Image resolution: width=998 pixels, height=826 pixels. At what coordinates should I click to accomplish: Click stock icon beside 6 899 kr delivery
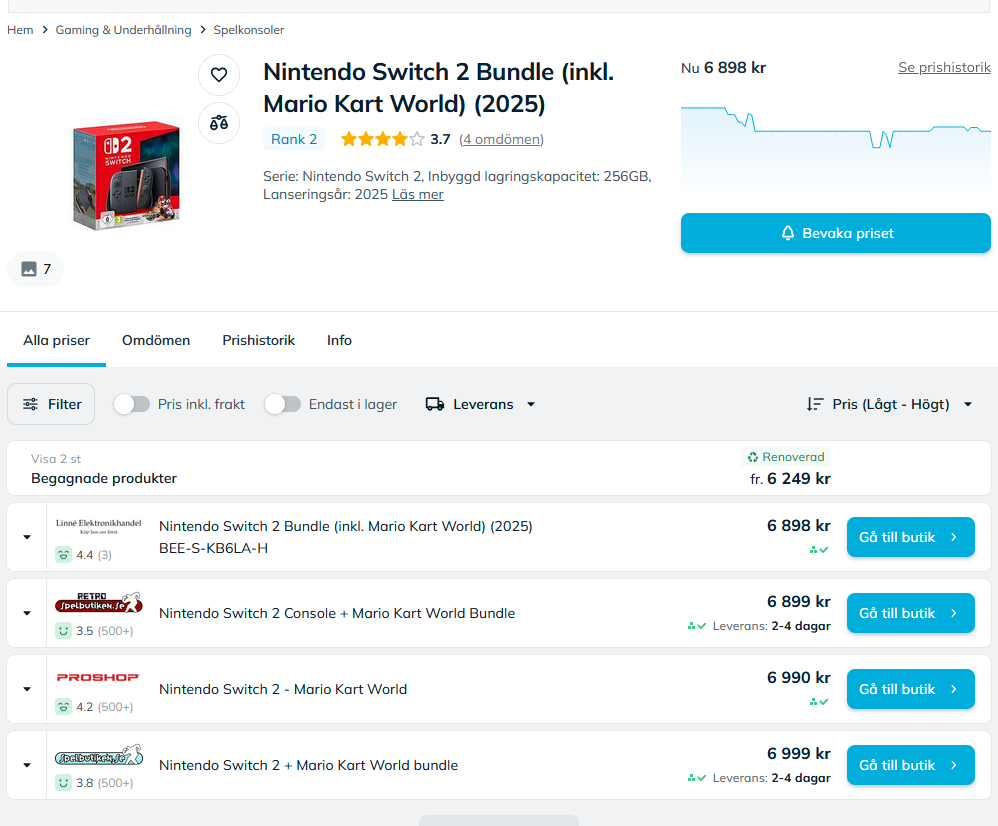tap(697, 626)
